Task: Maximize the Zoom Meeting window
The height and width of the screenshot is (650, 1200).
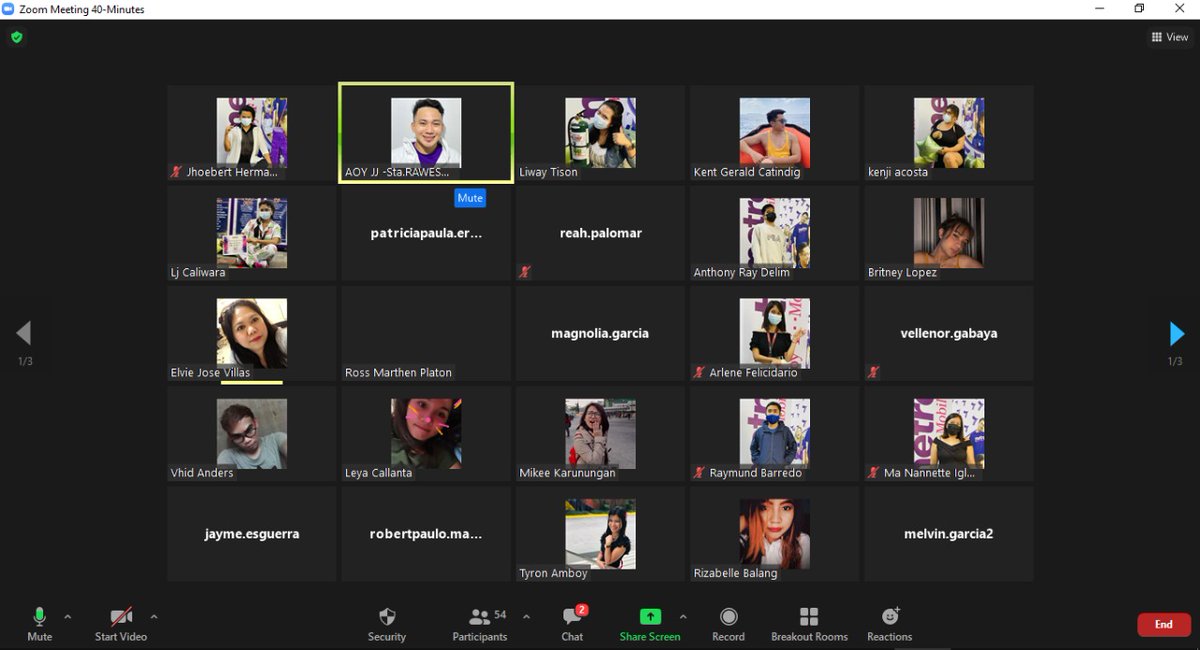Action: (1139, 9)
